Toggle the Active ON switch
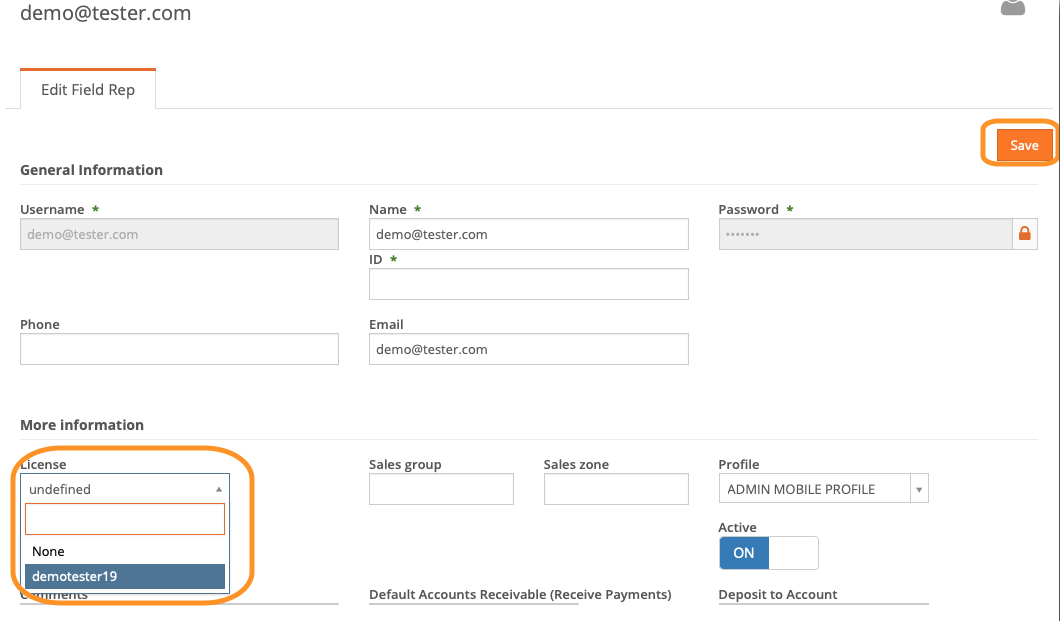The image size is (1060, 621). click(768, 553)
